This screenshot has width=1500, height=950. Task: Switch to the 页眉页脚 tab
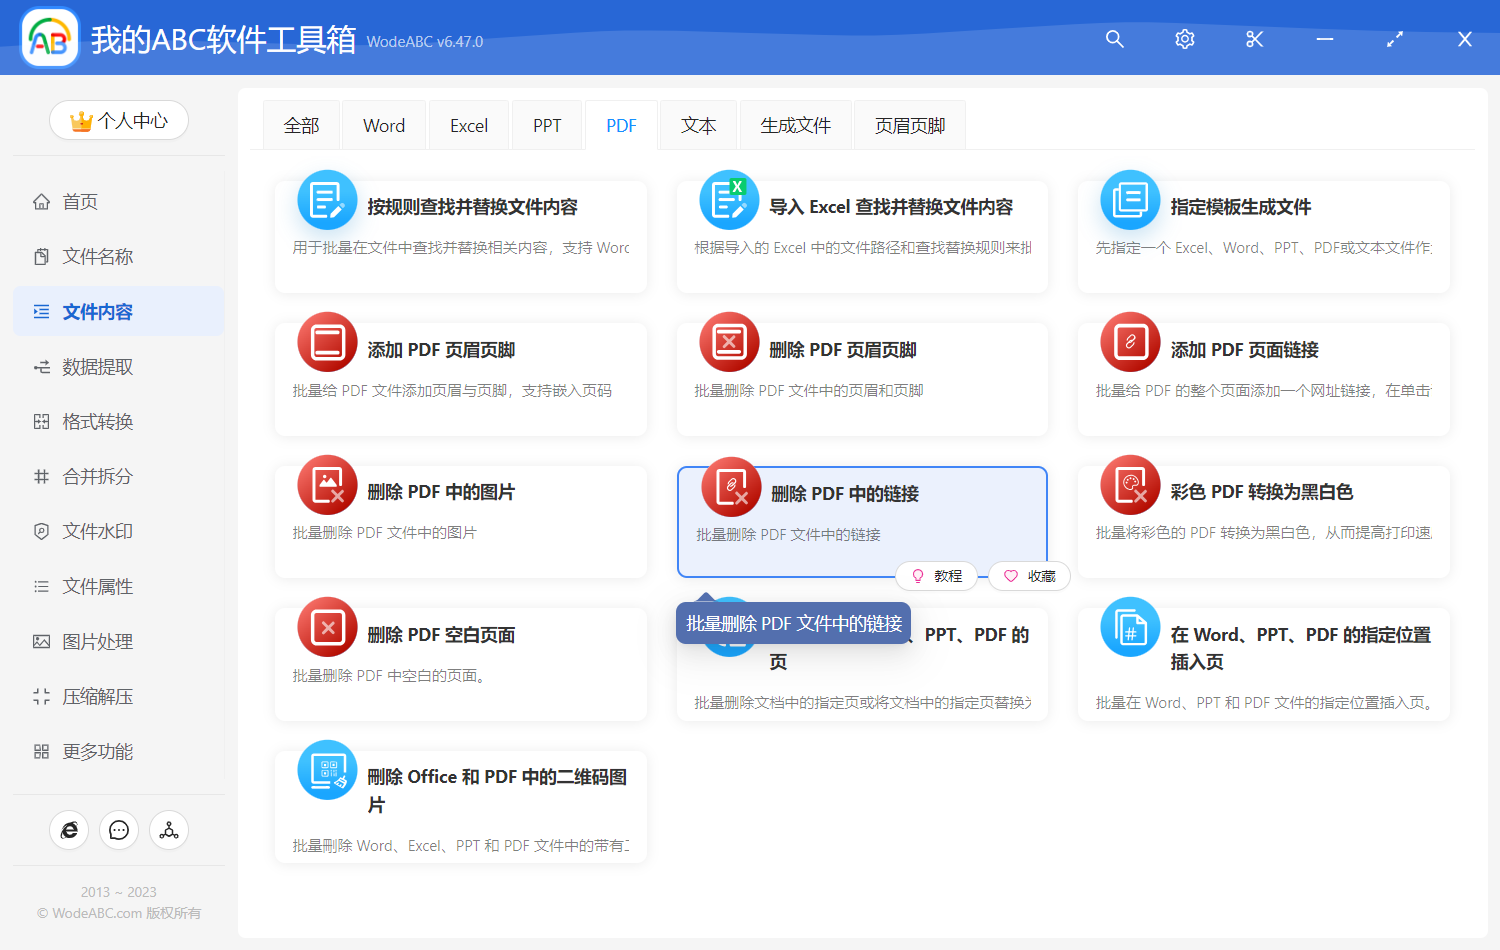pyautogui.click(x=909, y=124)
